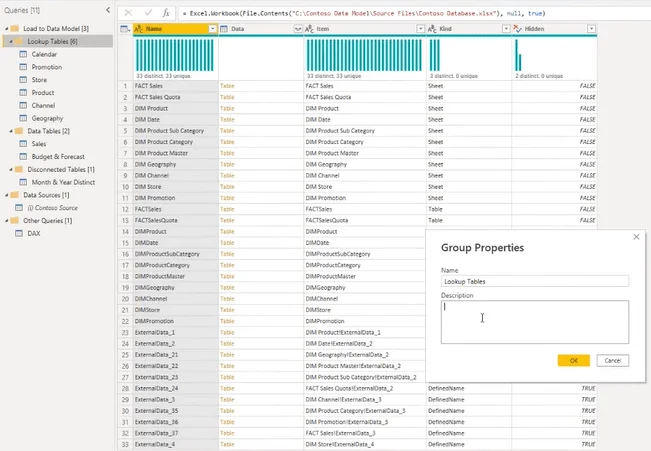
Task: Click the Description text box
Action: coord(535,322)
